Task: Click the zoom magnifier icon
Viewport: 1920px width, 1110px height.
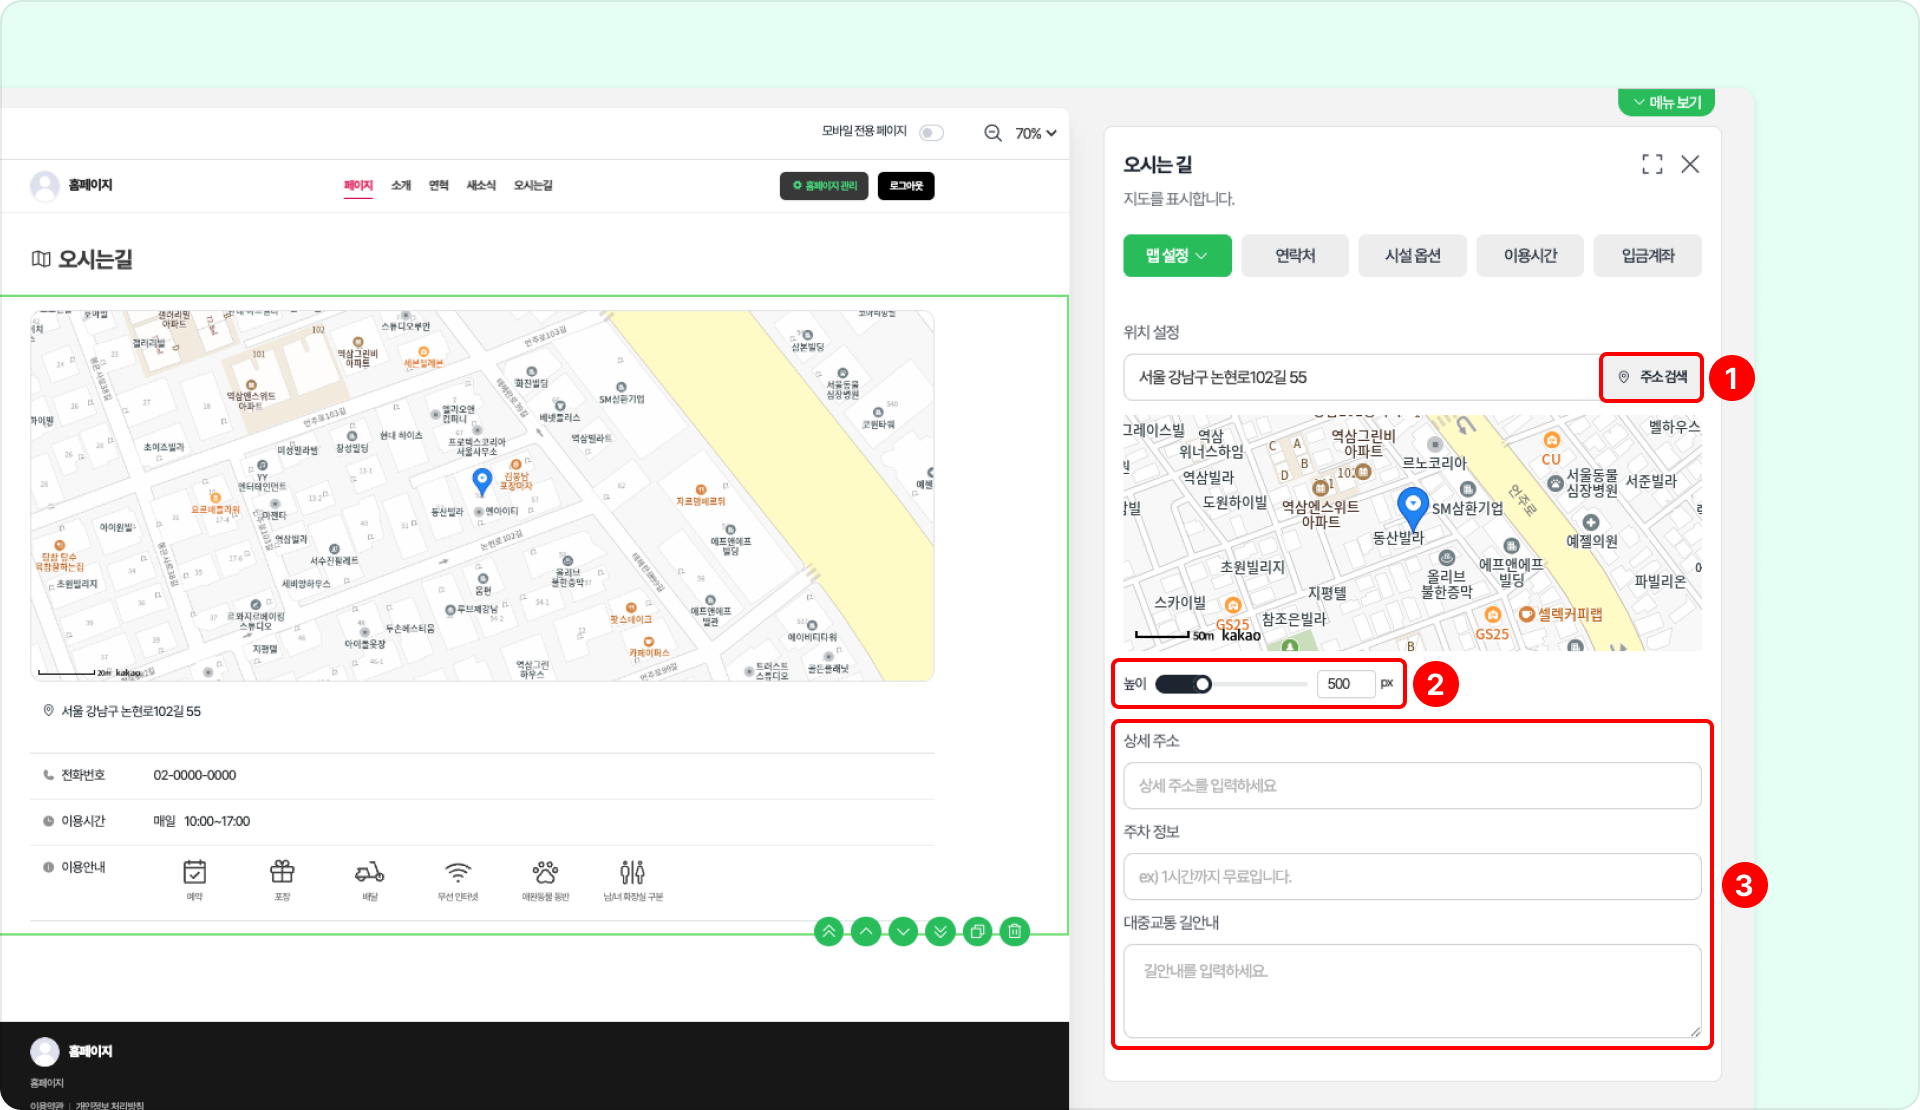Action: (992, 133)
